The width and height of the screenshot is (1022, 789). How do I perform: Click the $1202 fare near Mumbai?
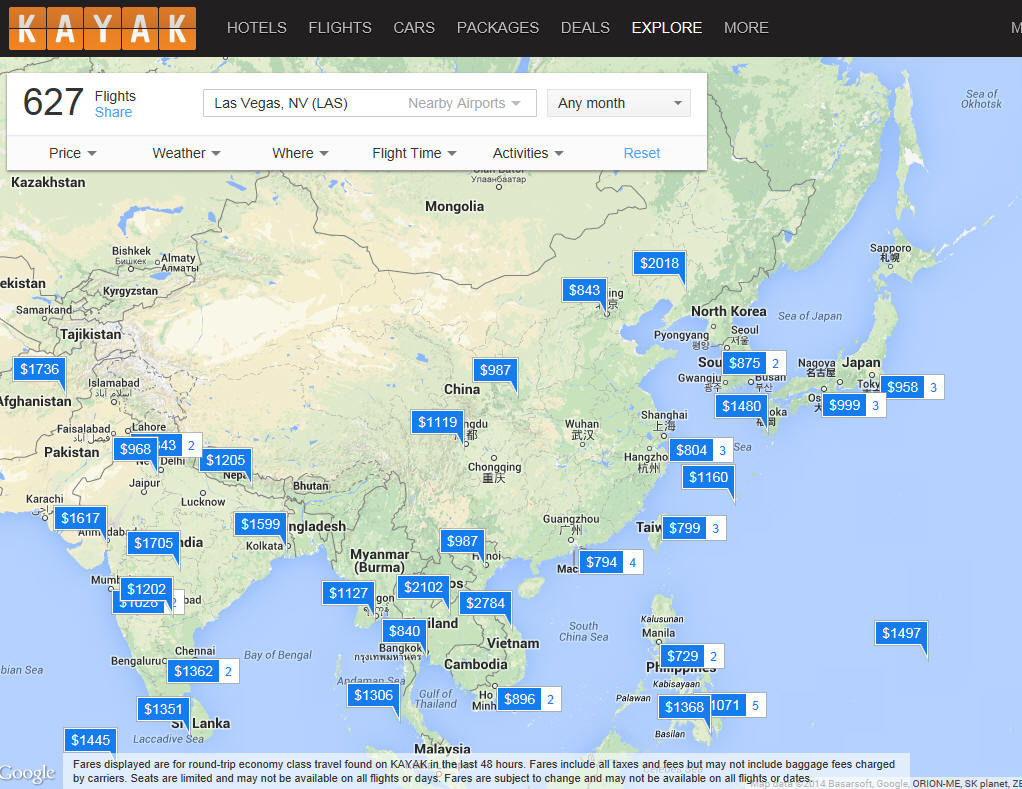point(146,590)
